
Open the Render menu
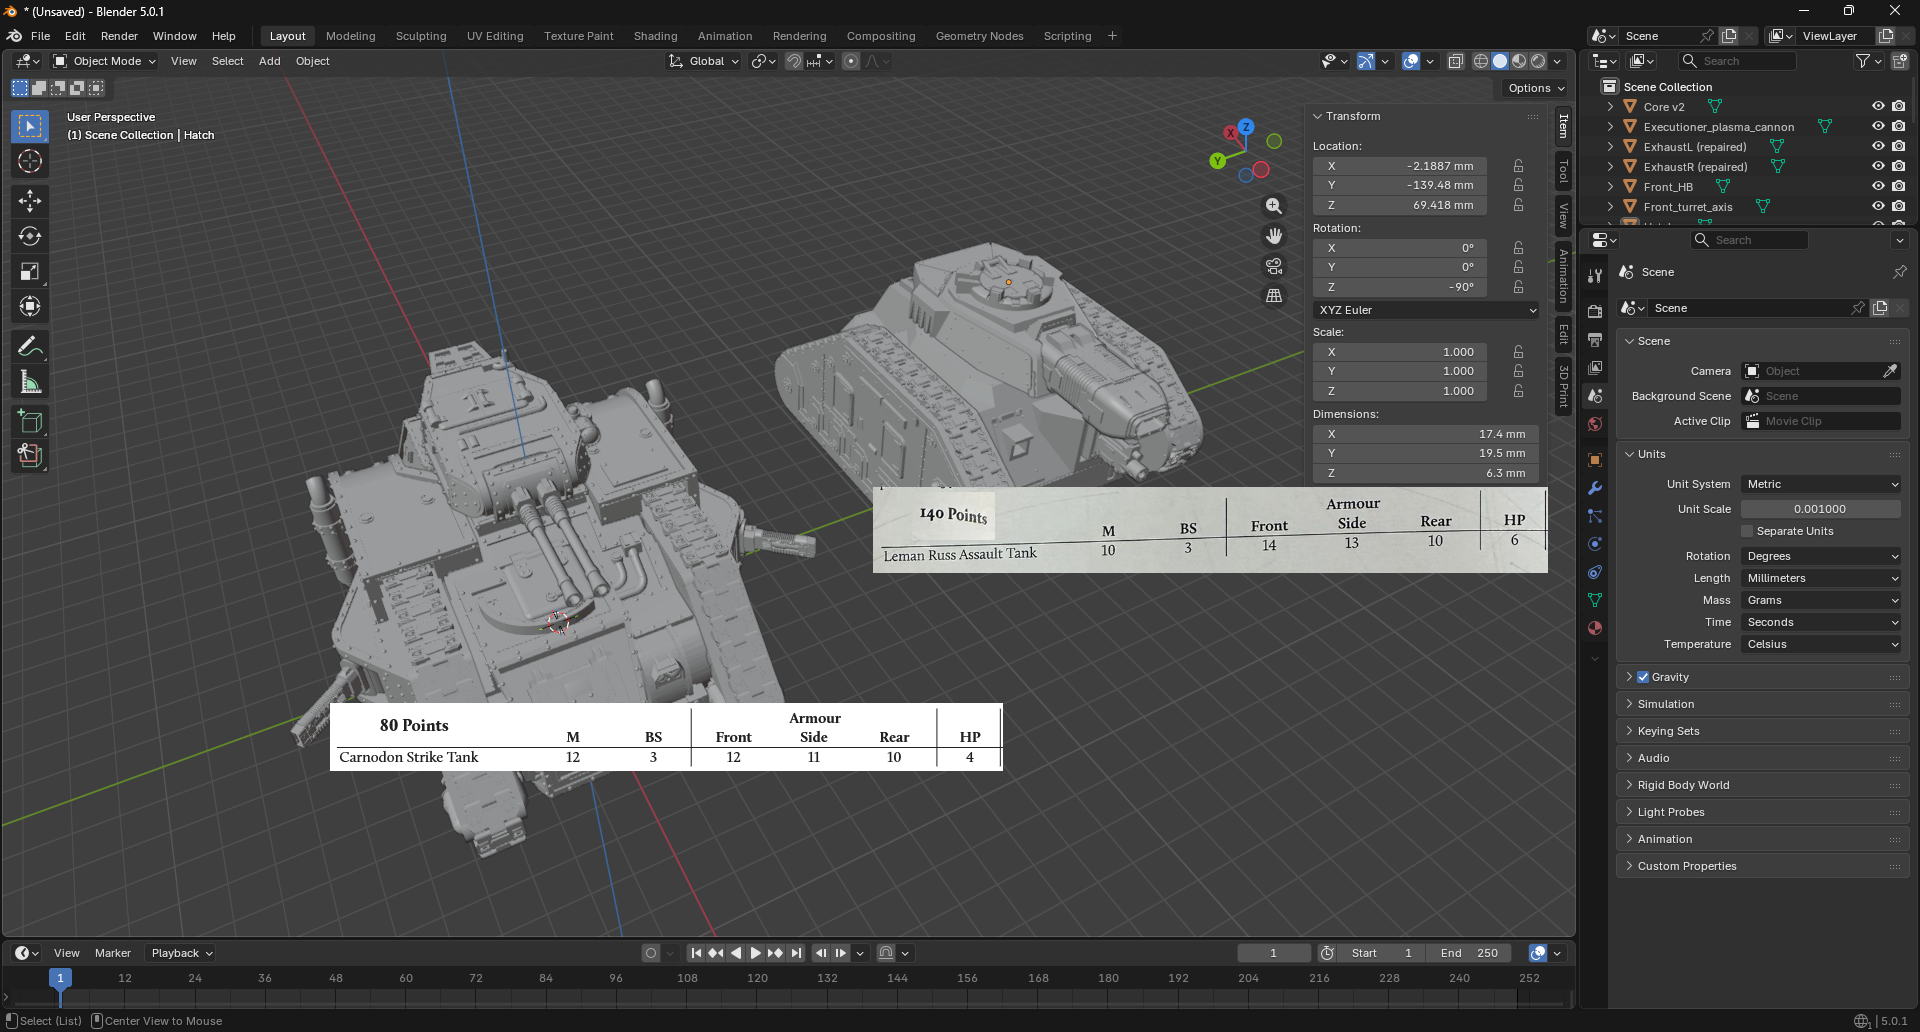click(x=119, y=36)
